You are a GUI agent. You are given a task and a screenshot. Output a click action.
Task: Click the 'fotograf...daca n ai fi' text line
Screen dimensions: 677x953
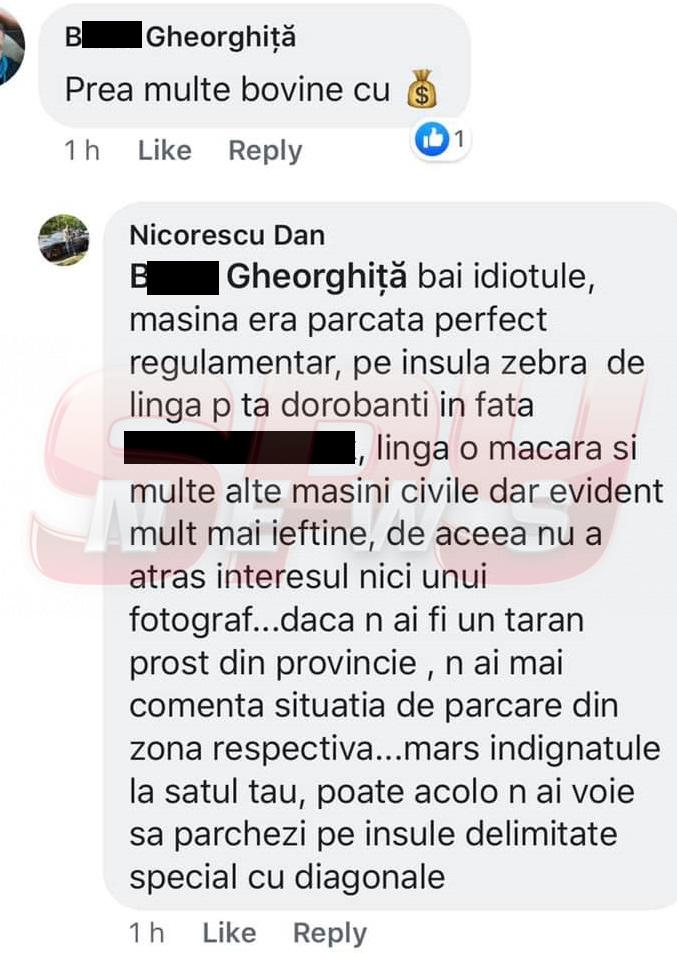click(x=356, y=621)
